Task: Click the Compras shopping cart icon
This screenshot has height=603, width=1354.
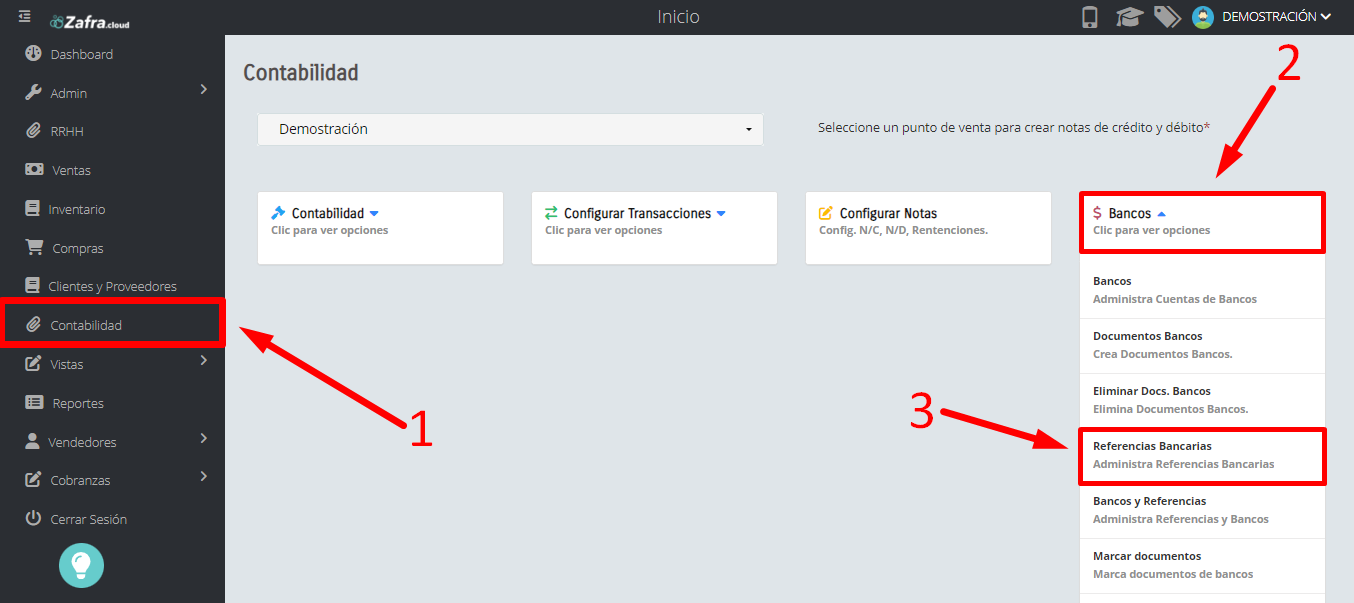Action: click(x=34, y=247)
